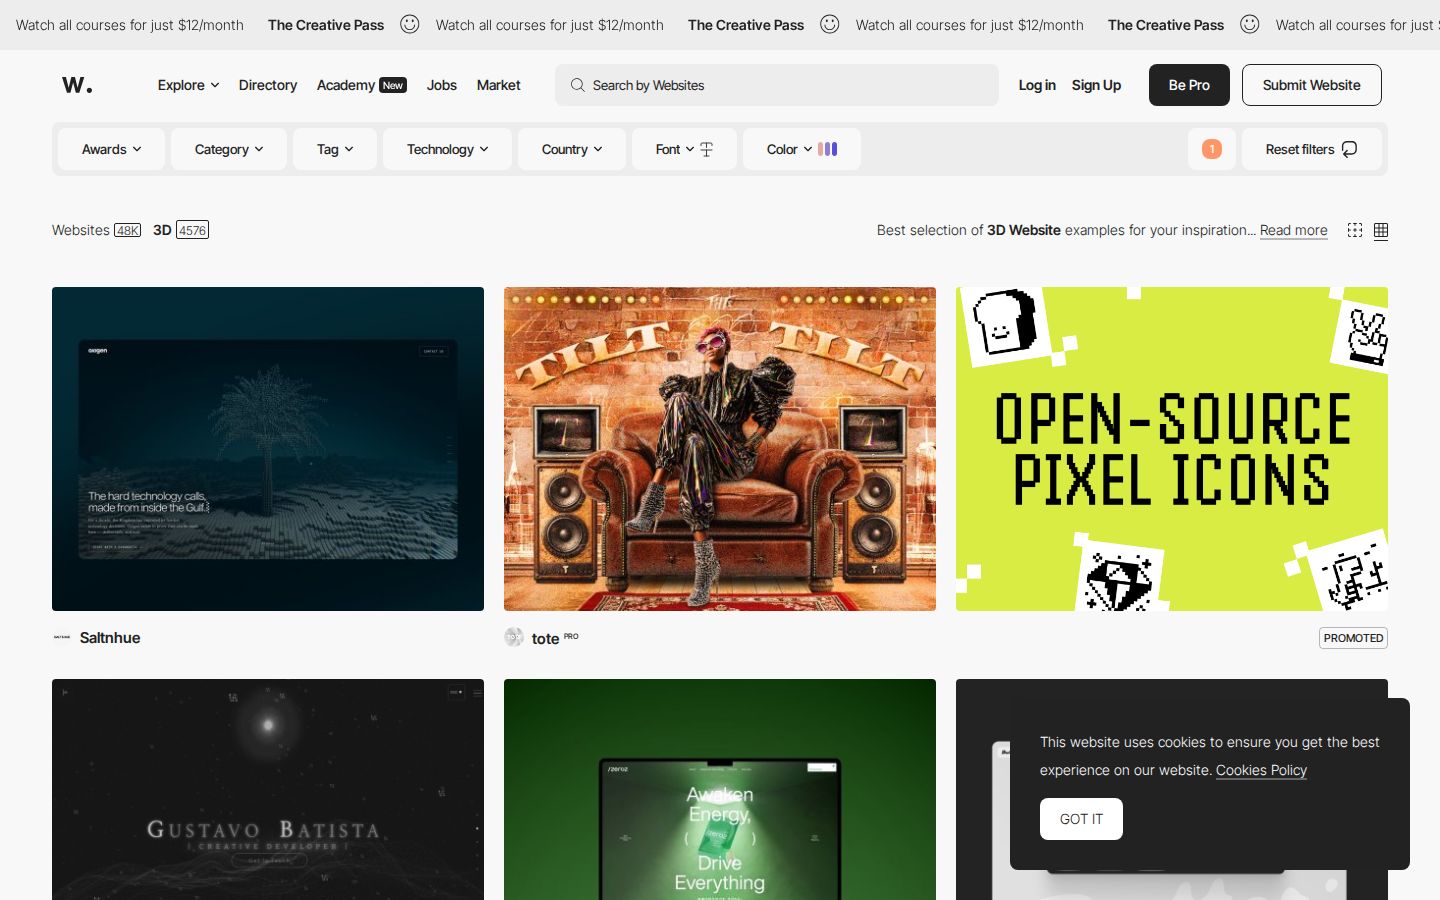Click the Saltnhue author name
Image resolution: width=1440 pixels, height=900 pixels.
click(110, 638)
